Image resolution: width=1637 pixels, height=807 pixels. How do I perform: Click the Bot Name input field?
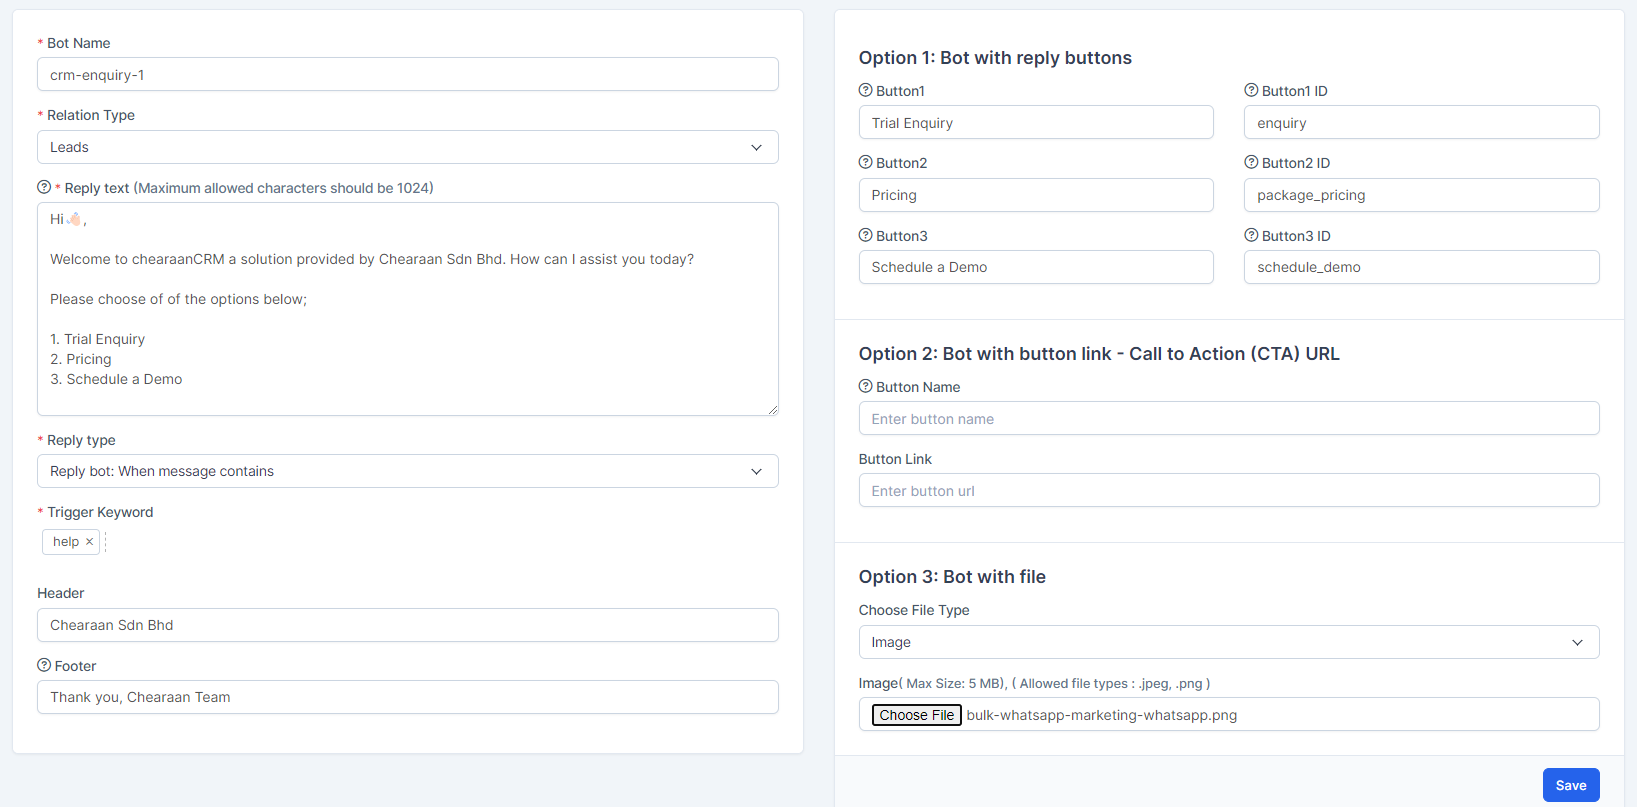coord(407,75)
